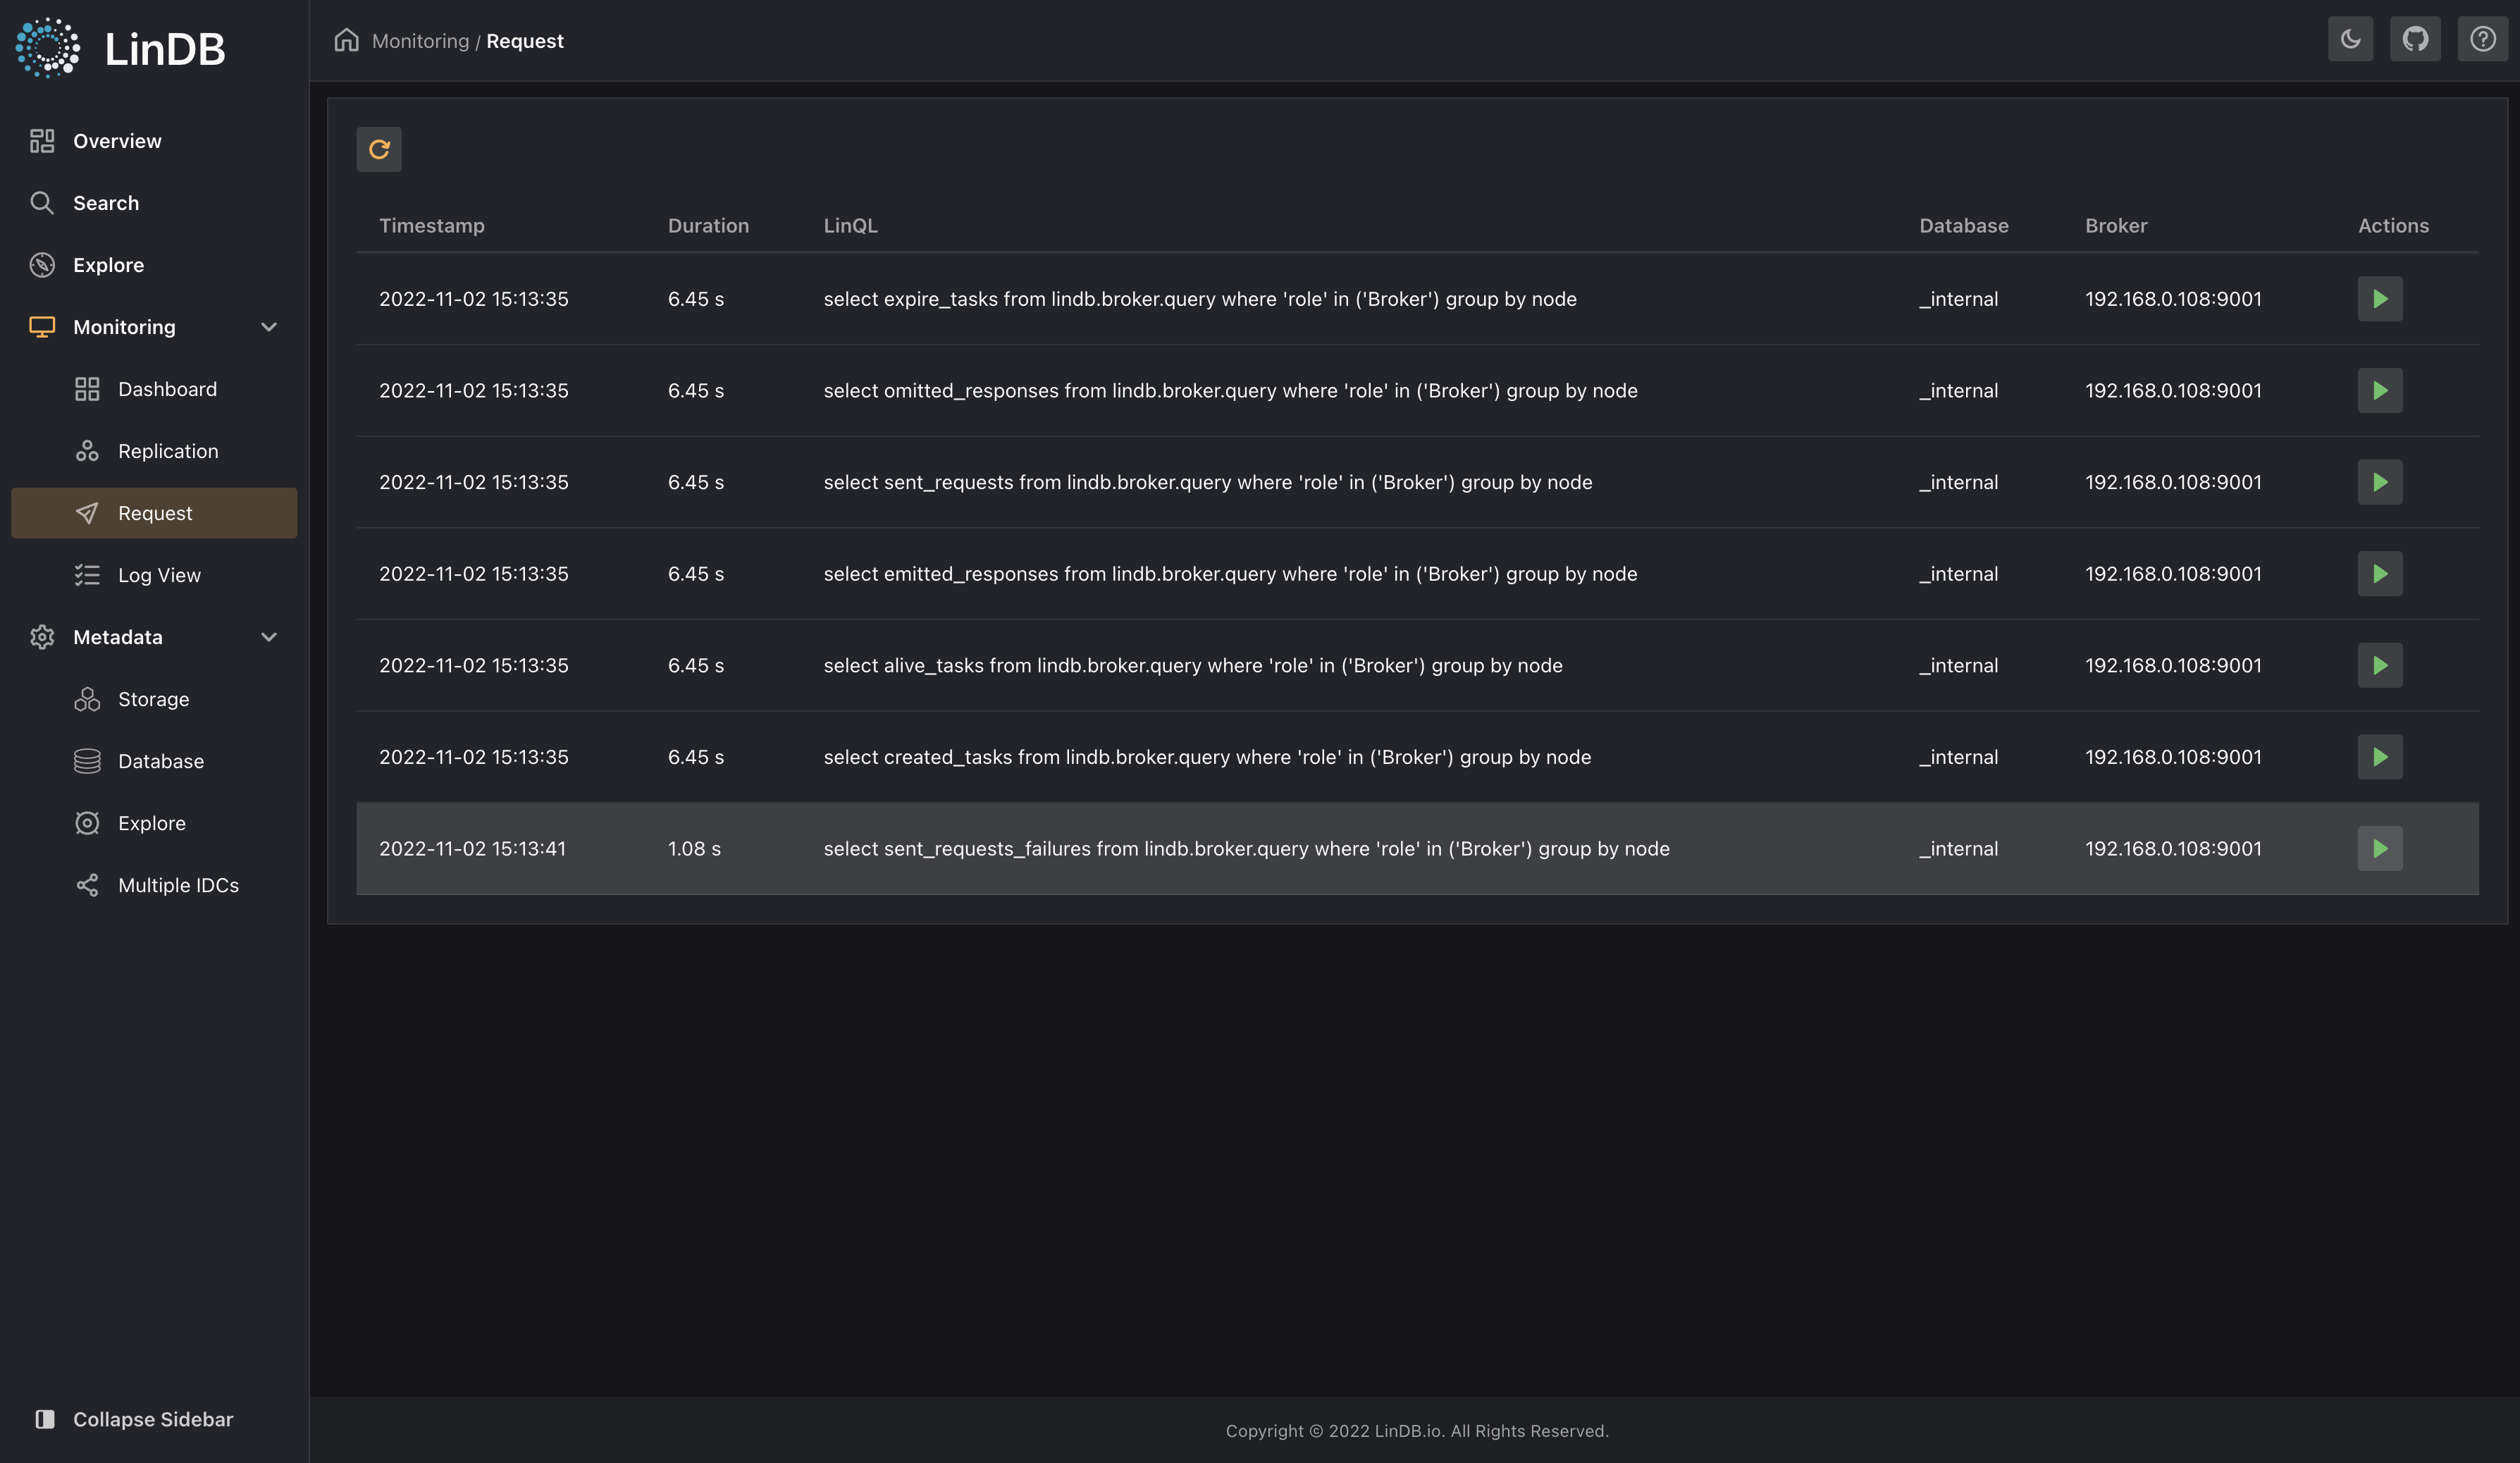Open the Search page from the sidebar
The image size is (2520, 1463).
[x=105, y=202]
